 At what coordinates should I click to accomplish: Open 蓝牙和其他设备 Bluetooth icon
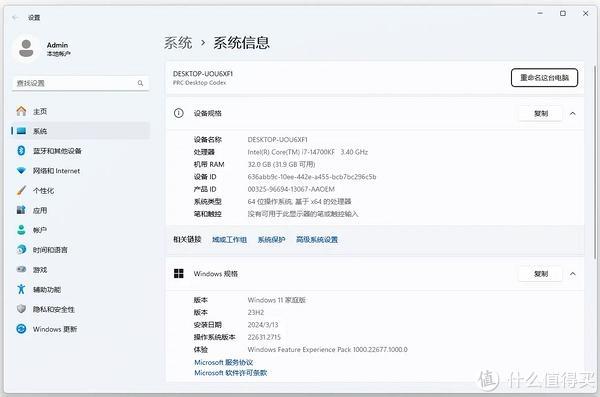pos(21,151)
